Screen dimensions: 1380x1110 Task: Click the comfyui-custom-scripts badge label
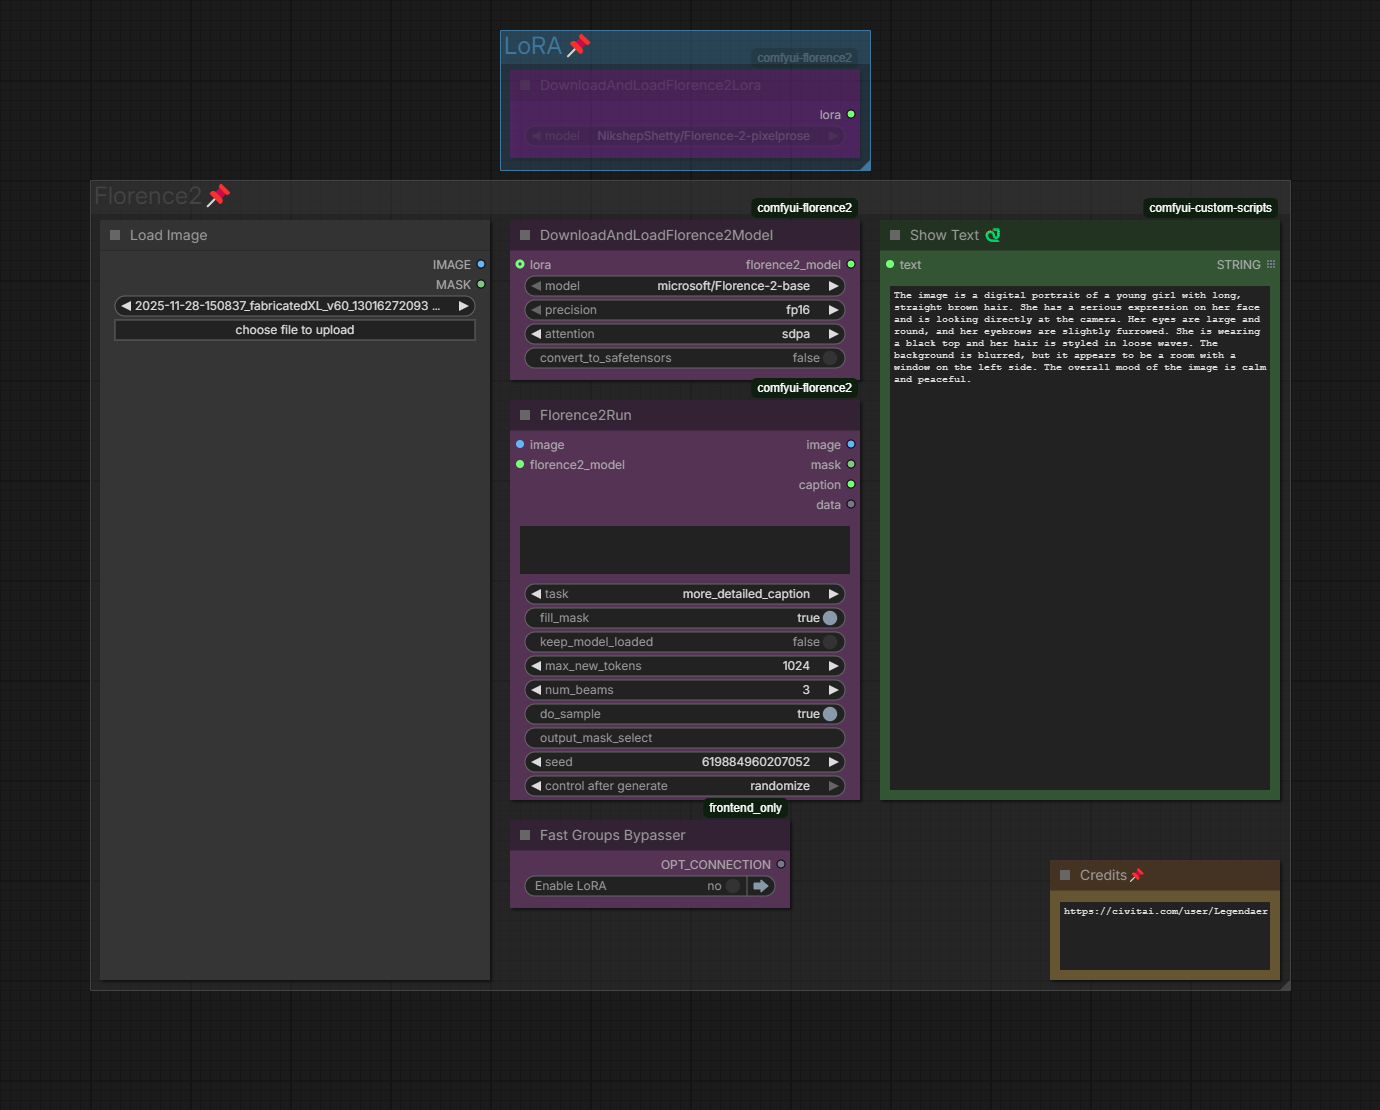pyautogui.click(x=1210, y=208)
